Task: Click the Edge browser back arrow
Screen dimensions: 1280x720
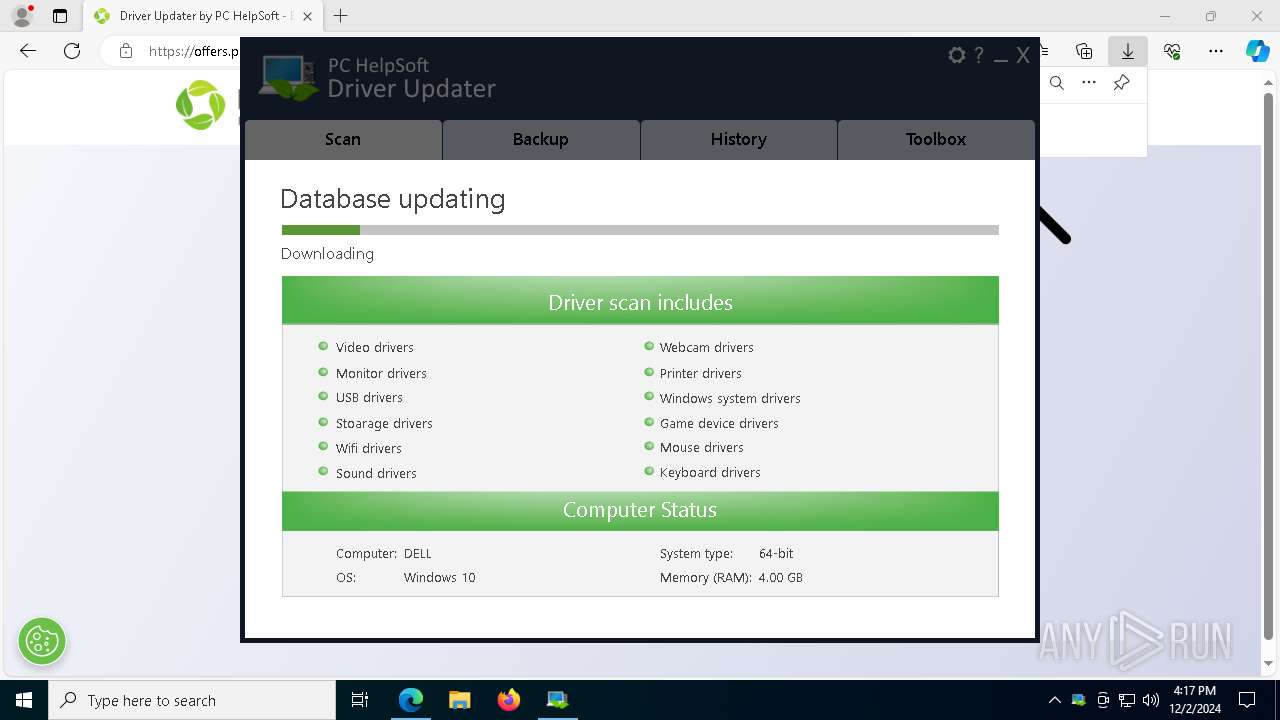Action: coord(28,51)
